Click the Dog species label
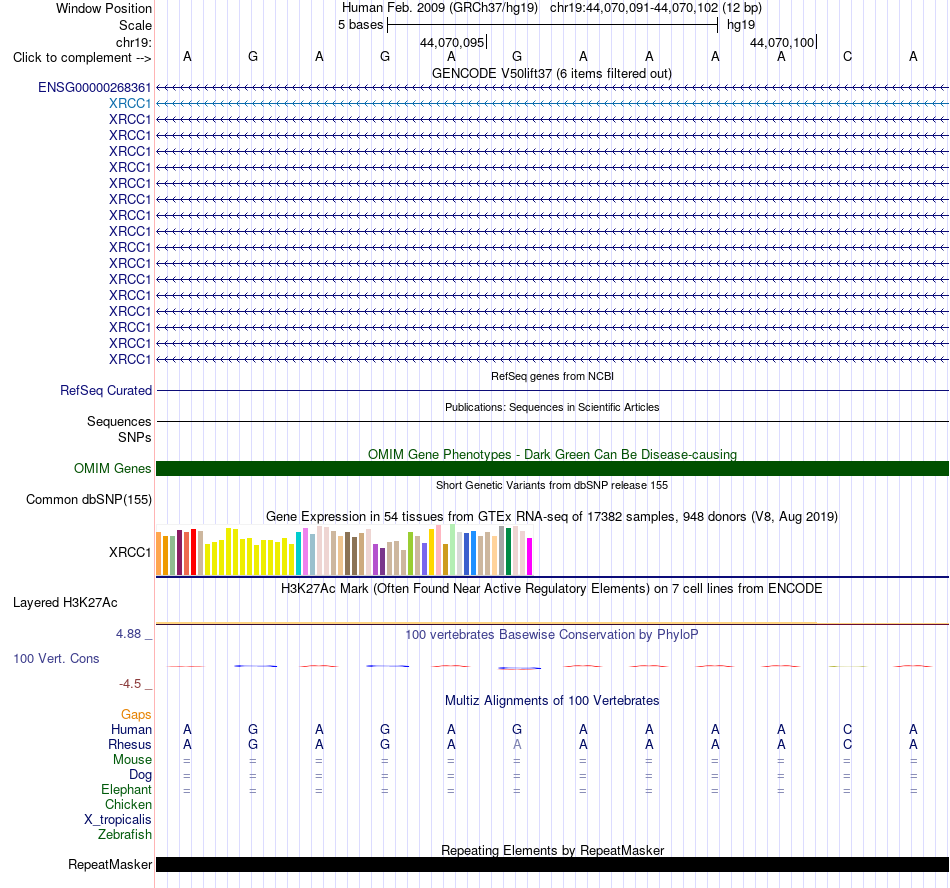950x888 pixels. click(141, 775)
